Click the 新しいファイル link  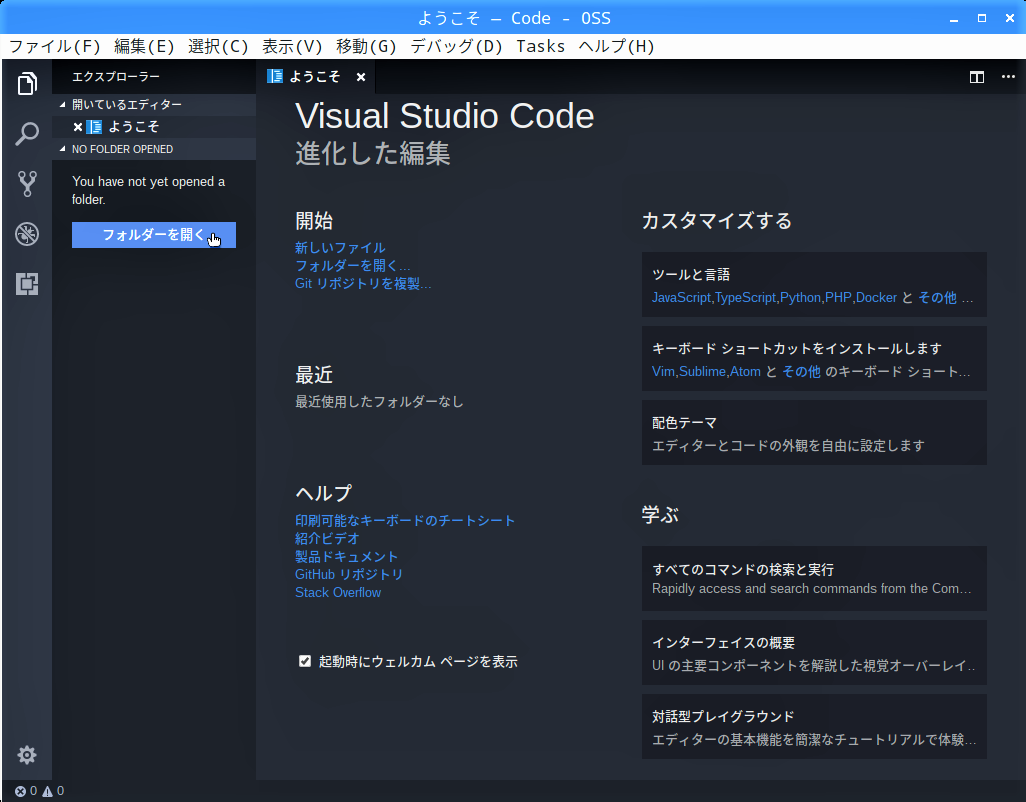pyautogui.click(x=340, y=248)
